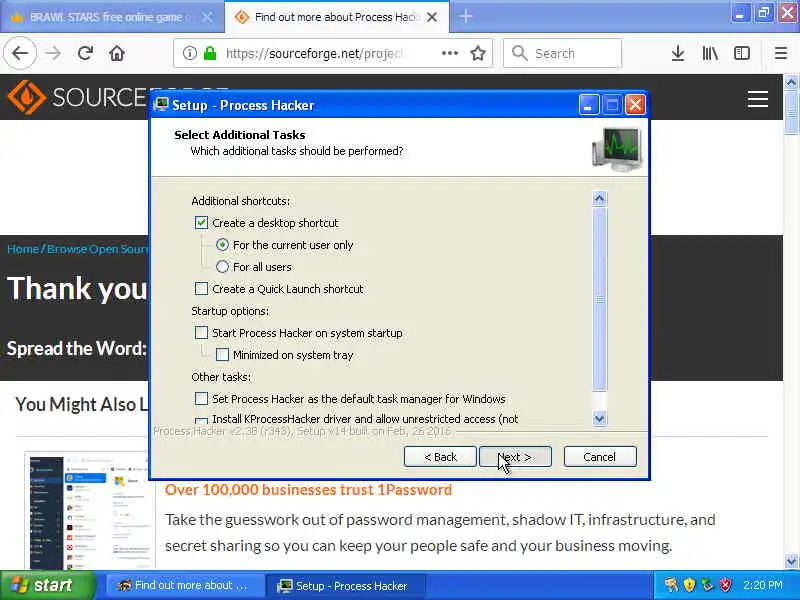Go back in Firefox history

(20, 53)
